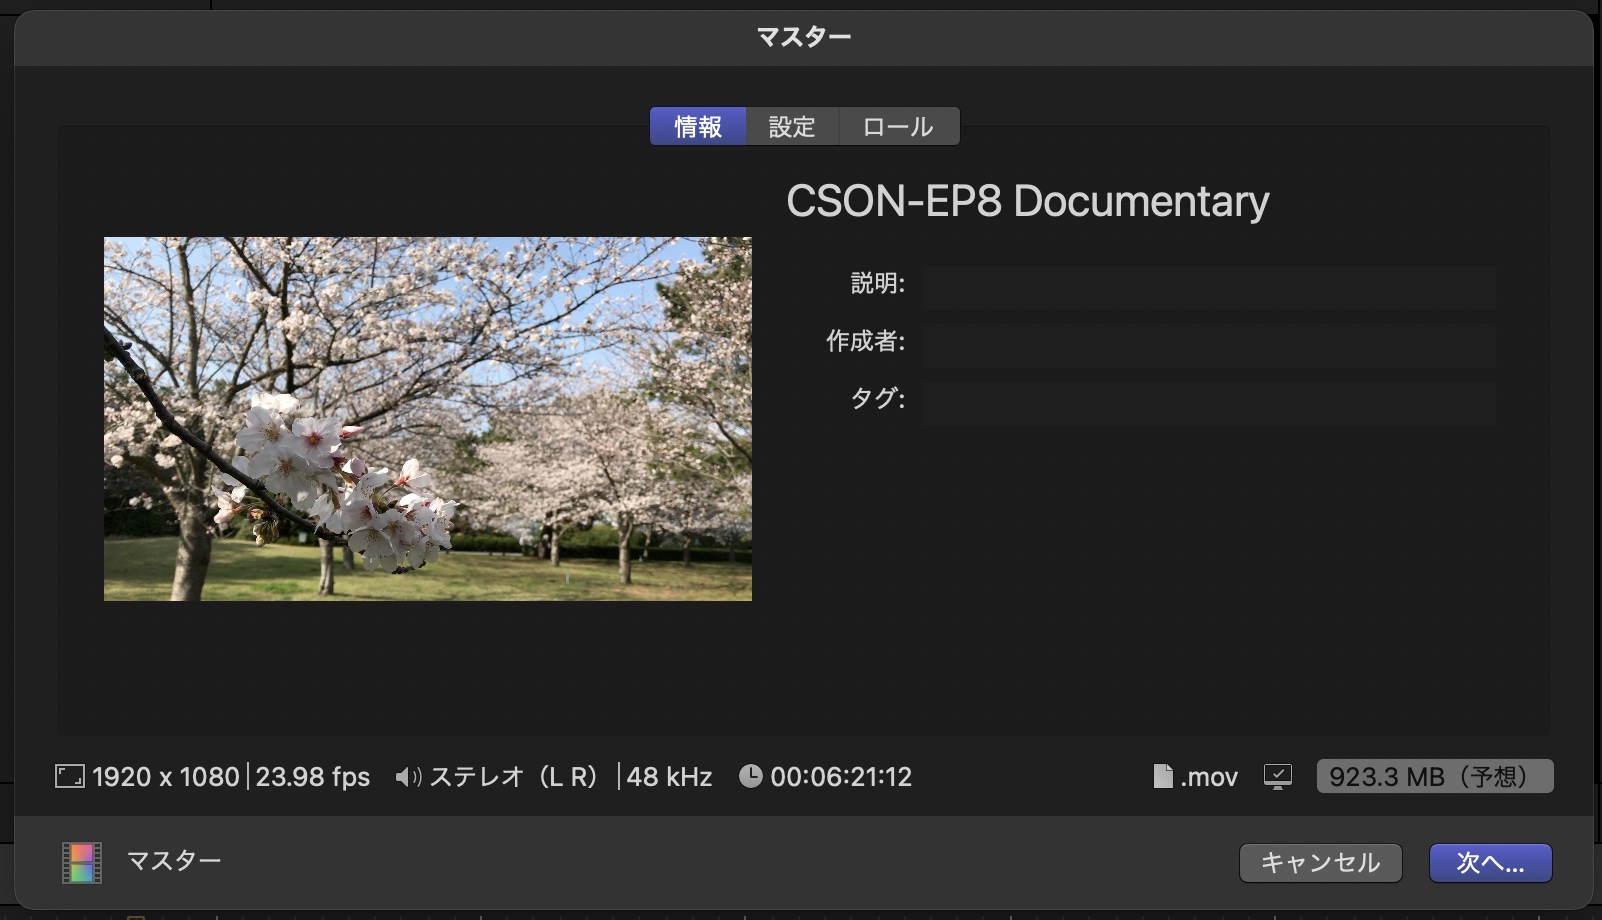Click the 923.3 MB estimated size field
Image resolution: width=1602 pixels, height=920 pixels.
pyautogui.click(x=1435, y=776)
